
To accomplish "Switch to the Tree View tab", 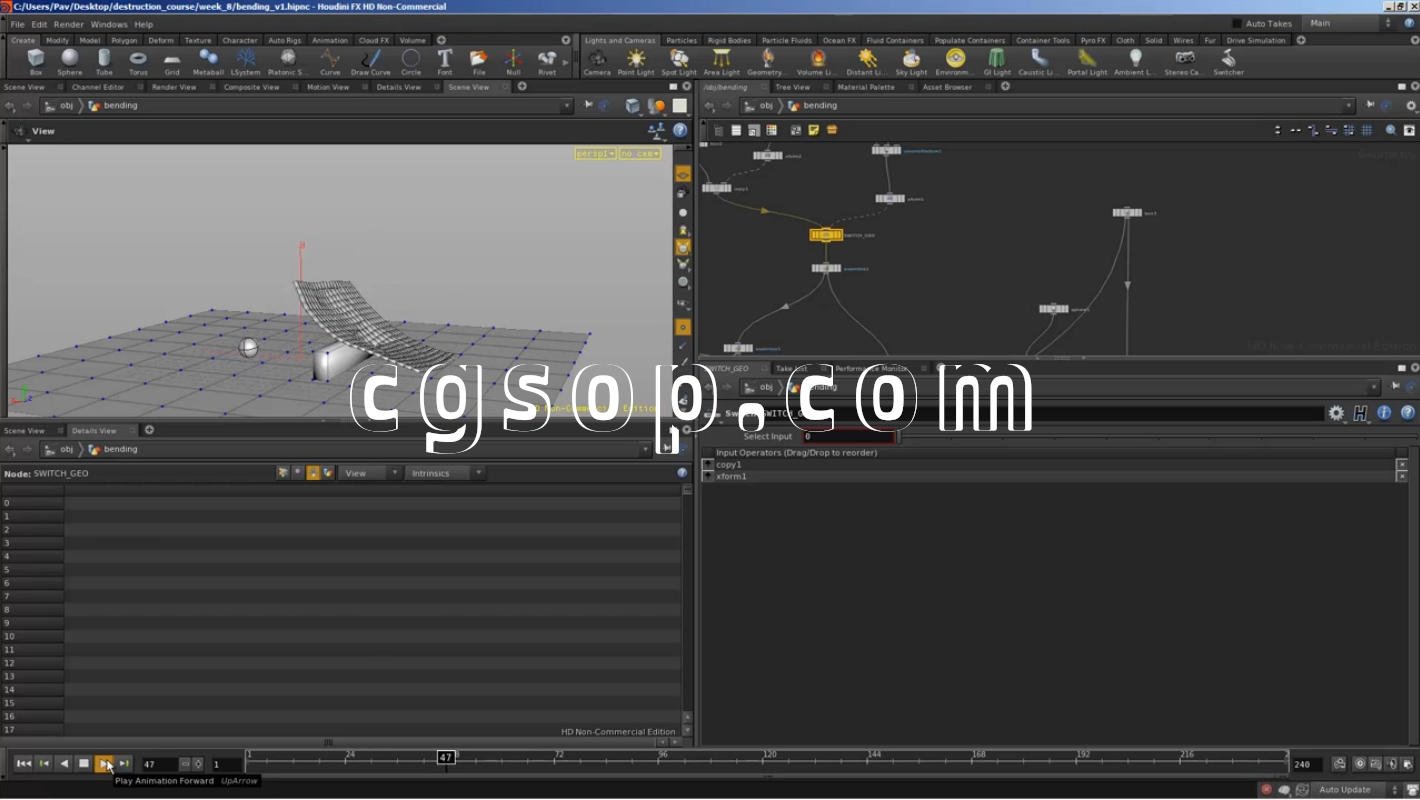I will [x=792, y=87].
